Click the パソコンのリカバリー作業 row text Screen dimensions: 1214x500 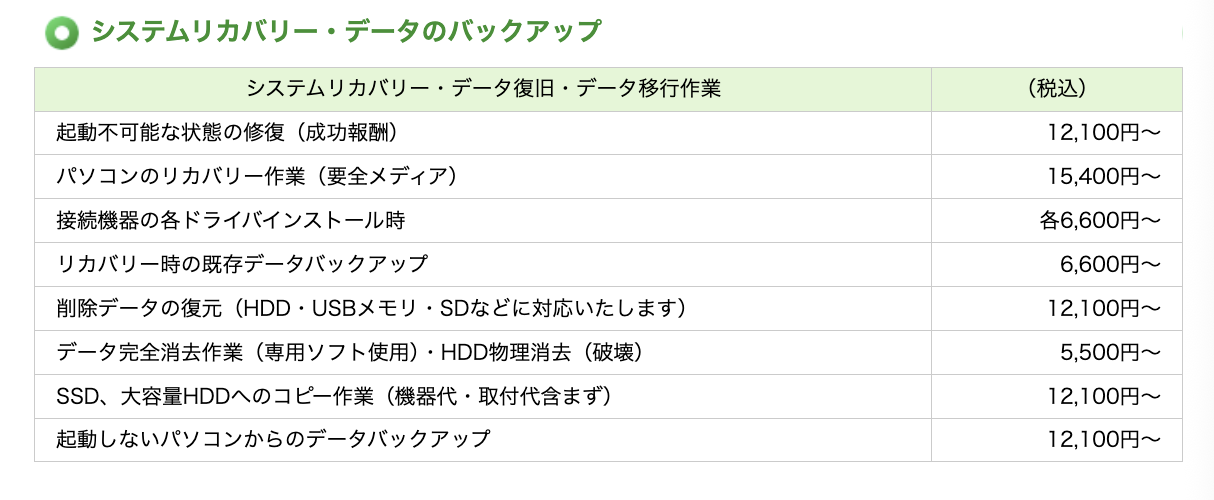(x=256, y=177)
